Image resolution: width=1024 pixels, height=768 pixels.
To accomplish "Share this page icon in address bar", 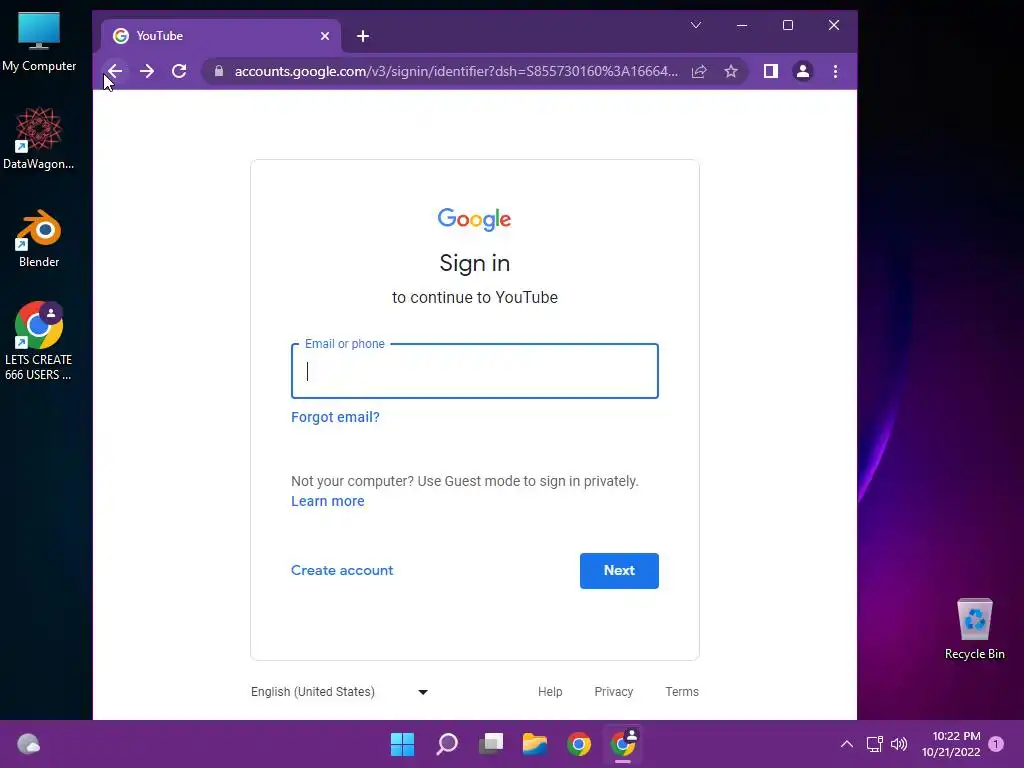I will (x=699, y=71).
